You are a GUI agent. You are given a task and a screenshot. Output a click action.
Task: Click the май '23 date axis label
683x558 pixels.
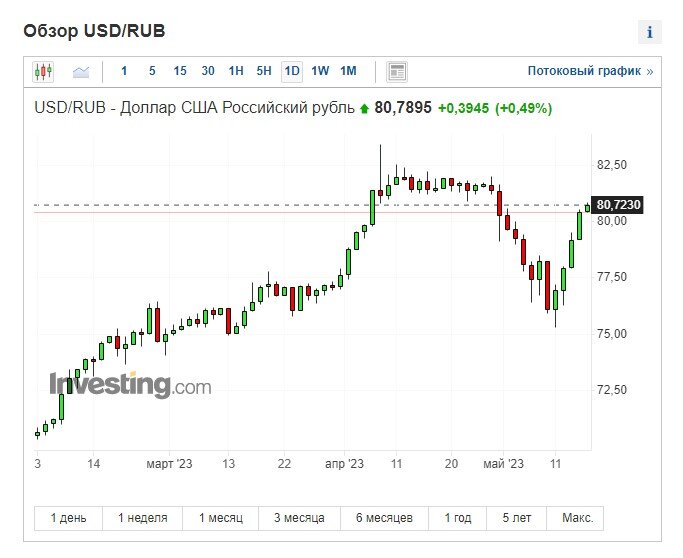(x=503, y=464)
